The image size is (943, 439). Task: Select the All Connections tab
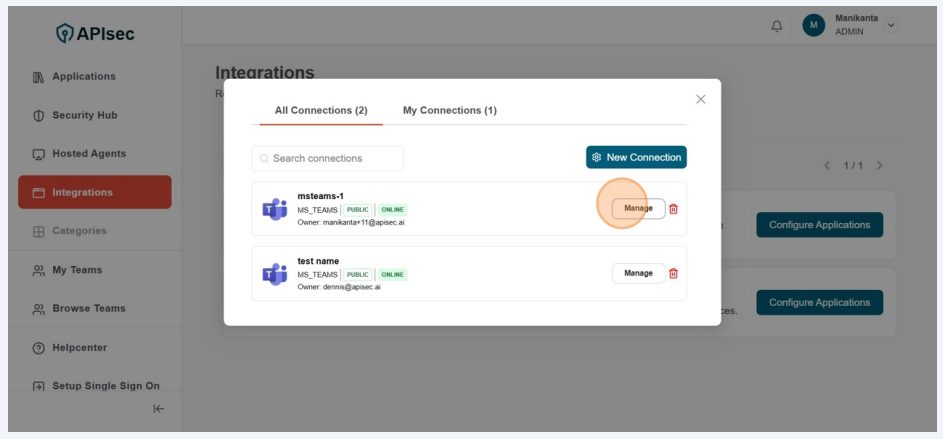coord(321,110)
